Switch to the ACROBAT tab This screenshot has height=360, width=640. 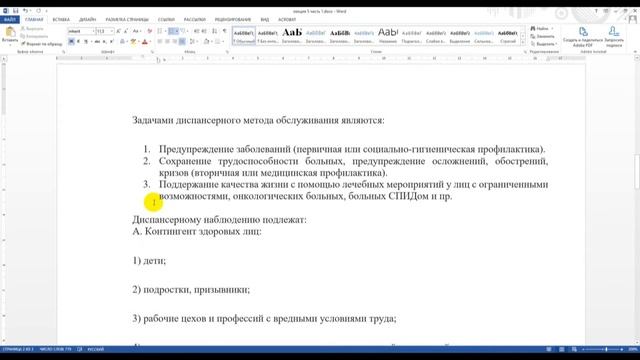tap(287, 20)
